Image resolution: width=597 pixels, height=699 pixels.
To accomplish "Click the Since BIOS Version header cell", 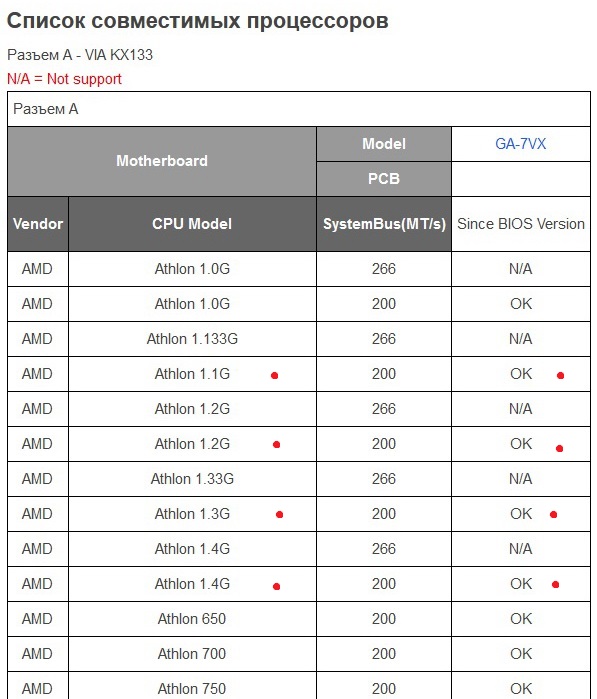I will tap(521, 224).
